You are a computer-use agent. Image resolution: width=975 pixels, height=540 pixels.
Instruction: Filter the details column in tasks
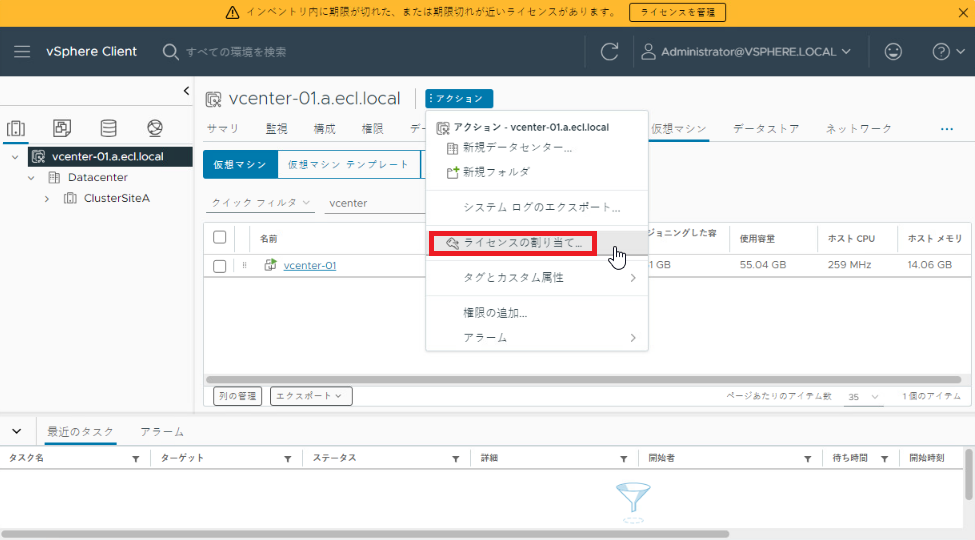pos(623,459)
